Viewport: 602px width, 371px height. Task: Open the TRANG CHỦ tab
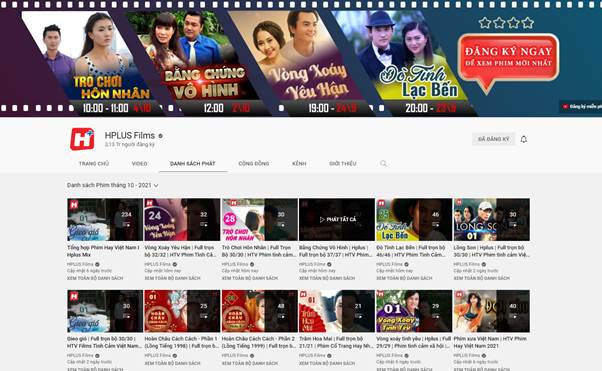tap(94, 164)
